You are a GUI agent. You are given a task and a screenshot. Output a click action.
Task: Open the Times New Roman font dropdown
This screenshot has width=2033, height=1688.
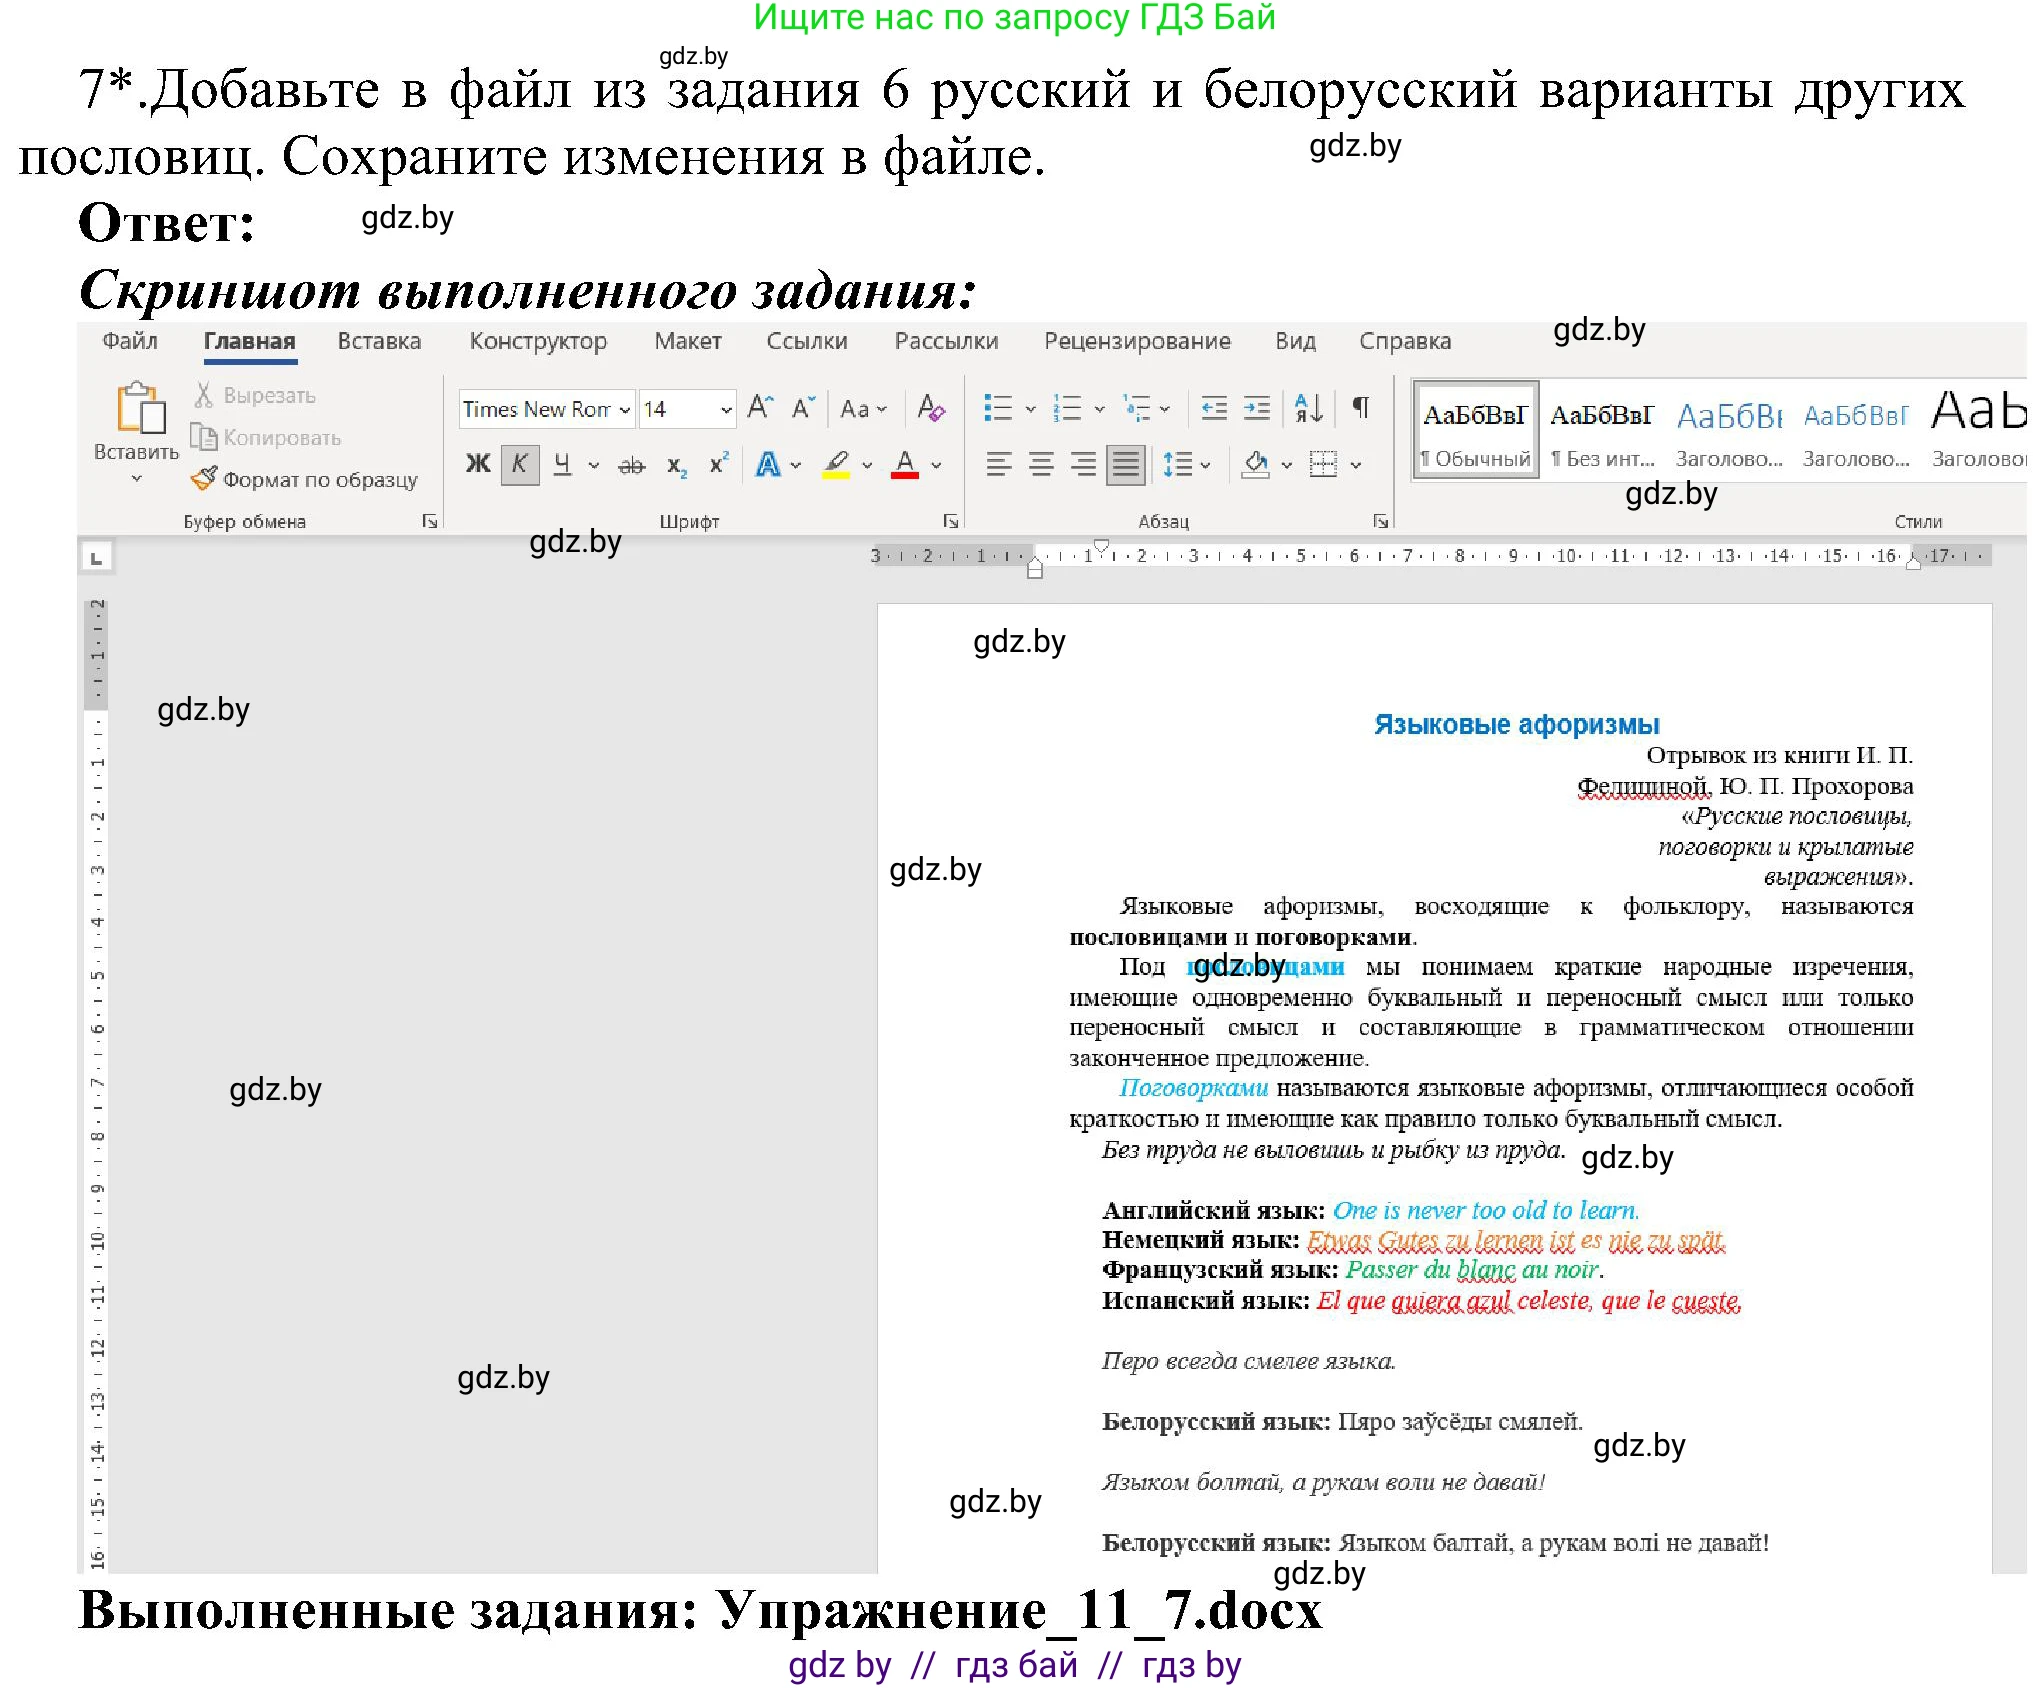[x=623, y=410]
